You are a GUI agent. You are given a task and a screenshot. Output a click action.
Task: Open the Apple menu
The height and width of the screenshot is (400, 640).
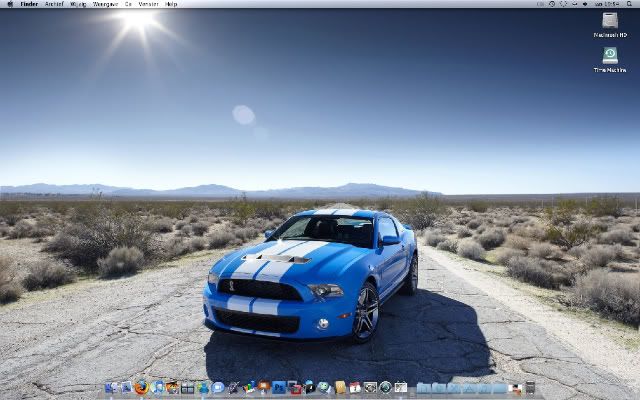pyautogui.click(x=10, y=4)
